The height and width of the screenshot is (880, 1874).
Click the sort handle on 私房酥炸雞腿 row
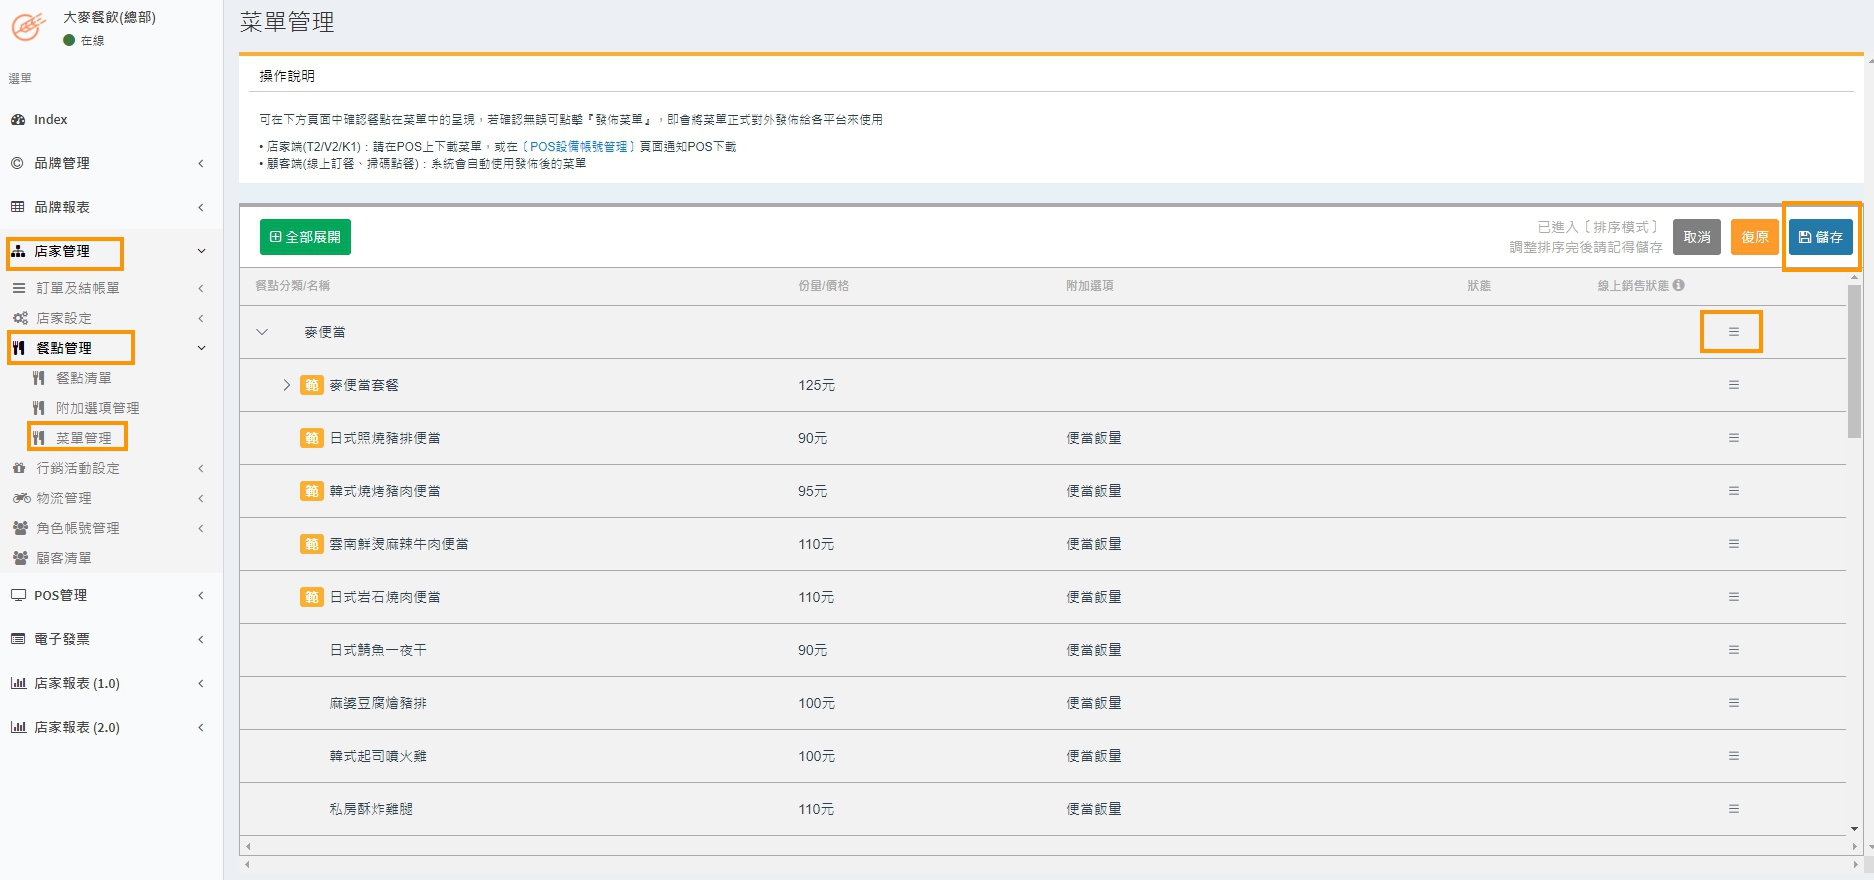(x=1733, y=809)
